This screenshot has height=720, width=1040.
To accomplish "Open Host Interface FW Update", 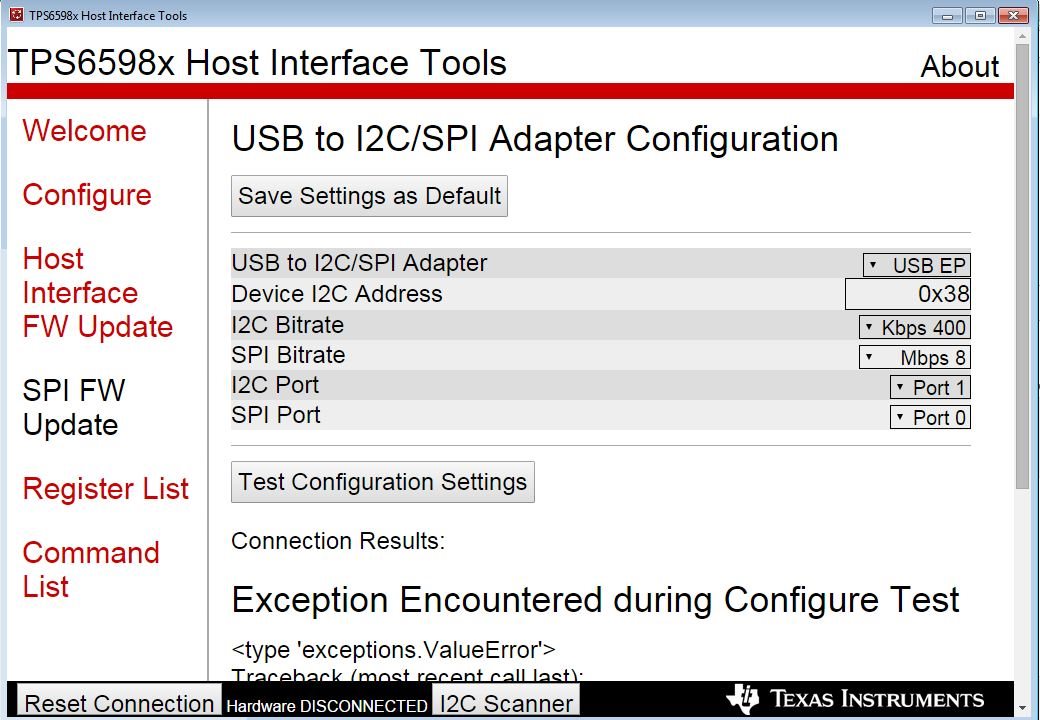I will pos(97,292).
